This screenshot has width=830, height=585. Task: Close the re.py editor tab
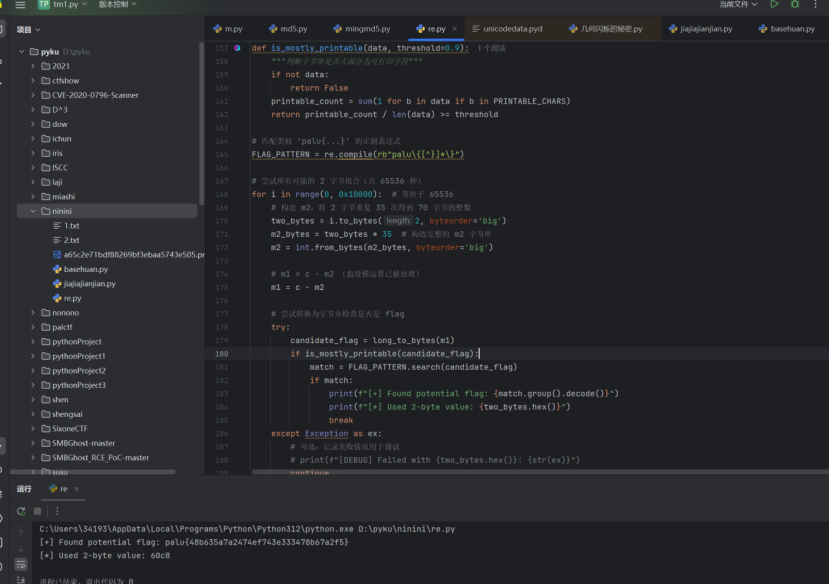tap(455, 29)
